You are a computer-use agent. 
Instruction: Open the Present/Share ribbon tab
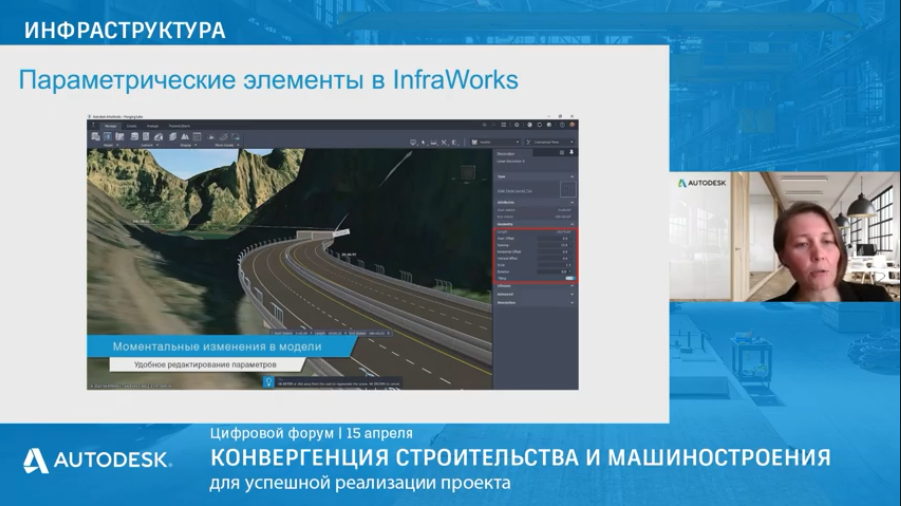tap(179, 126)
